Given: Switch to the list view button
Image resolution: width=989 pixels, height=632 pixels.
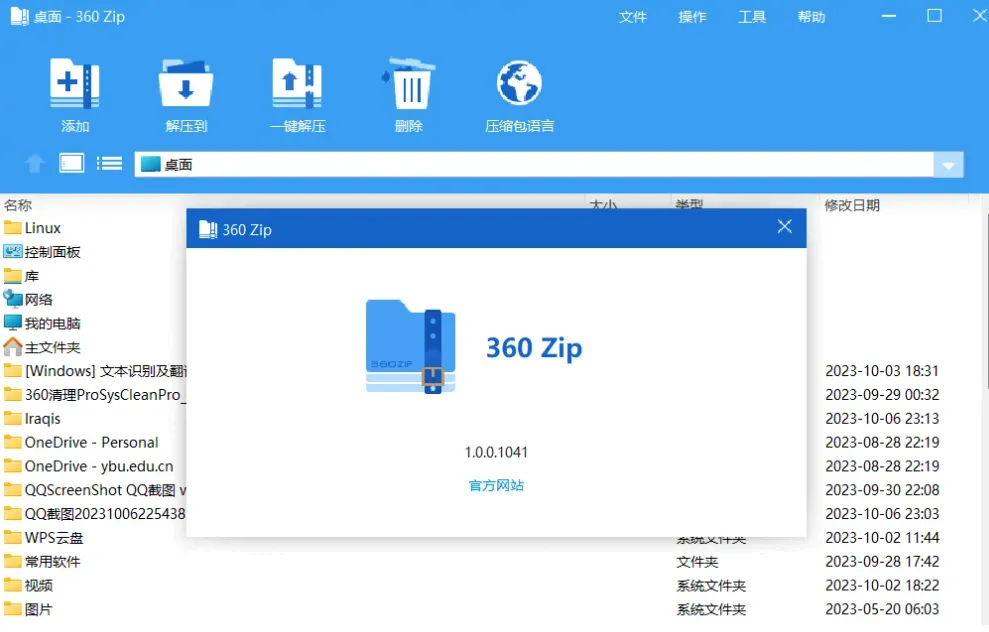Looking at the screenshot, I should click(110, 164).
